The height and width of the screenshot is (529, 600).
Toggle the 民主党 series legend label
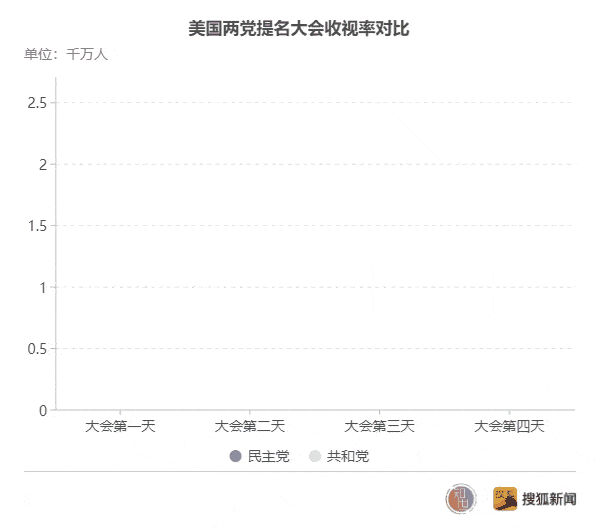(269, 456)
